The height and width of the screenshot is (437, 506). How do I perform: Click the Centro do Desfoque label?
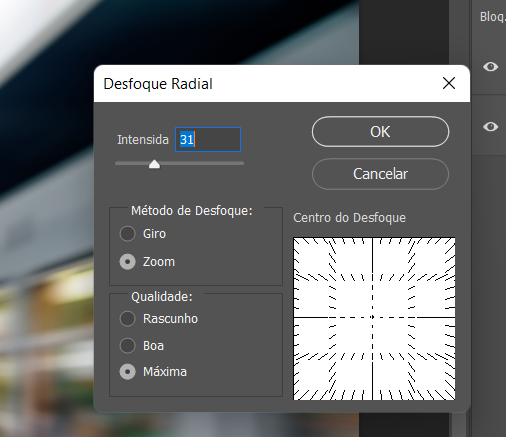(349, 218)
